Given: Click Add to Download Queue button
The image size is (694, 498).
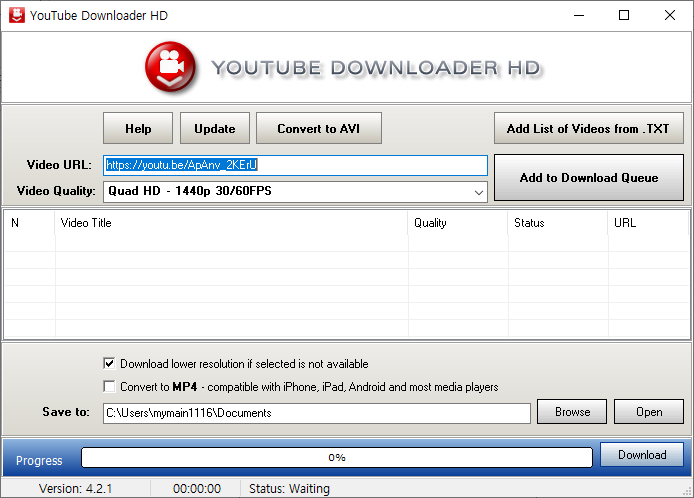Looking at the screenshot, I should (589, 178).
